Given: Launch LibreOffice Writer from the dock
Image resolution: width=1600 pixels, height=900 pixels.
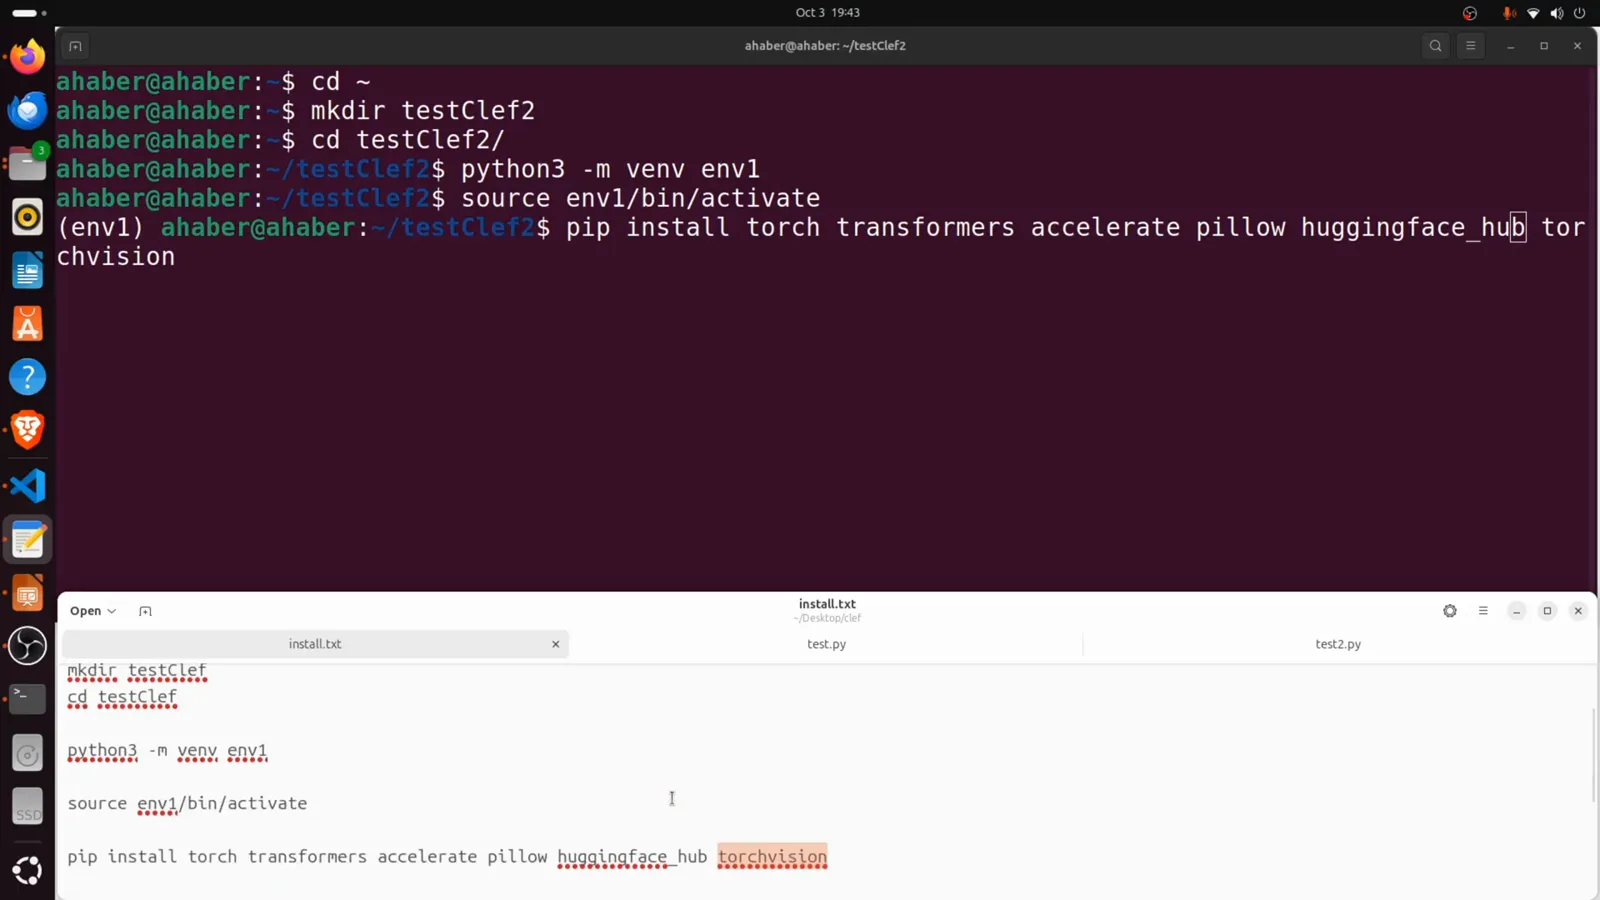Looking at the screenshot, I should [x=27, y=271].
